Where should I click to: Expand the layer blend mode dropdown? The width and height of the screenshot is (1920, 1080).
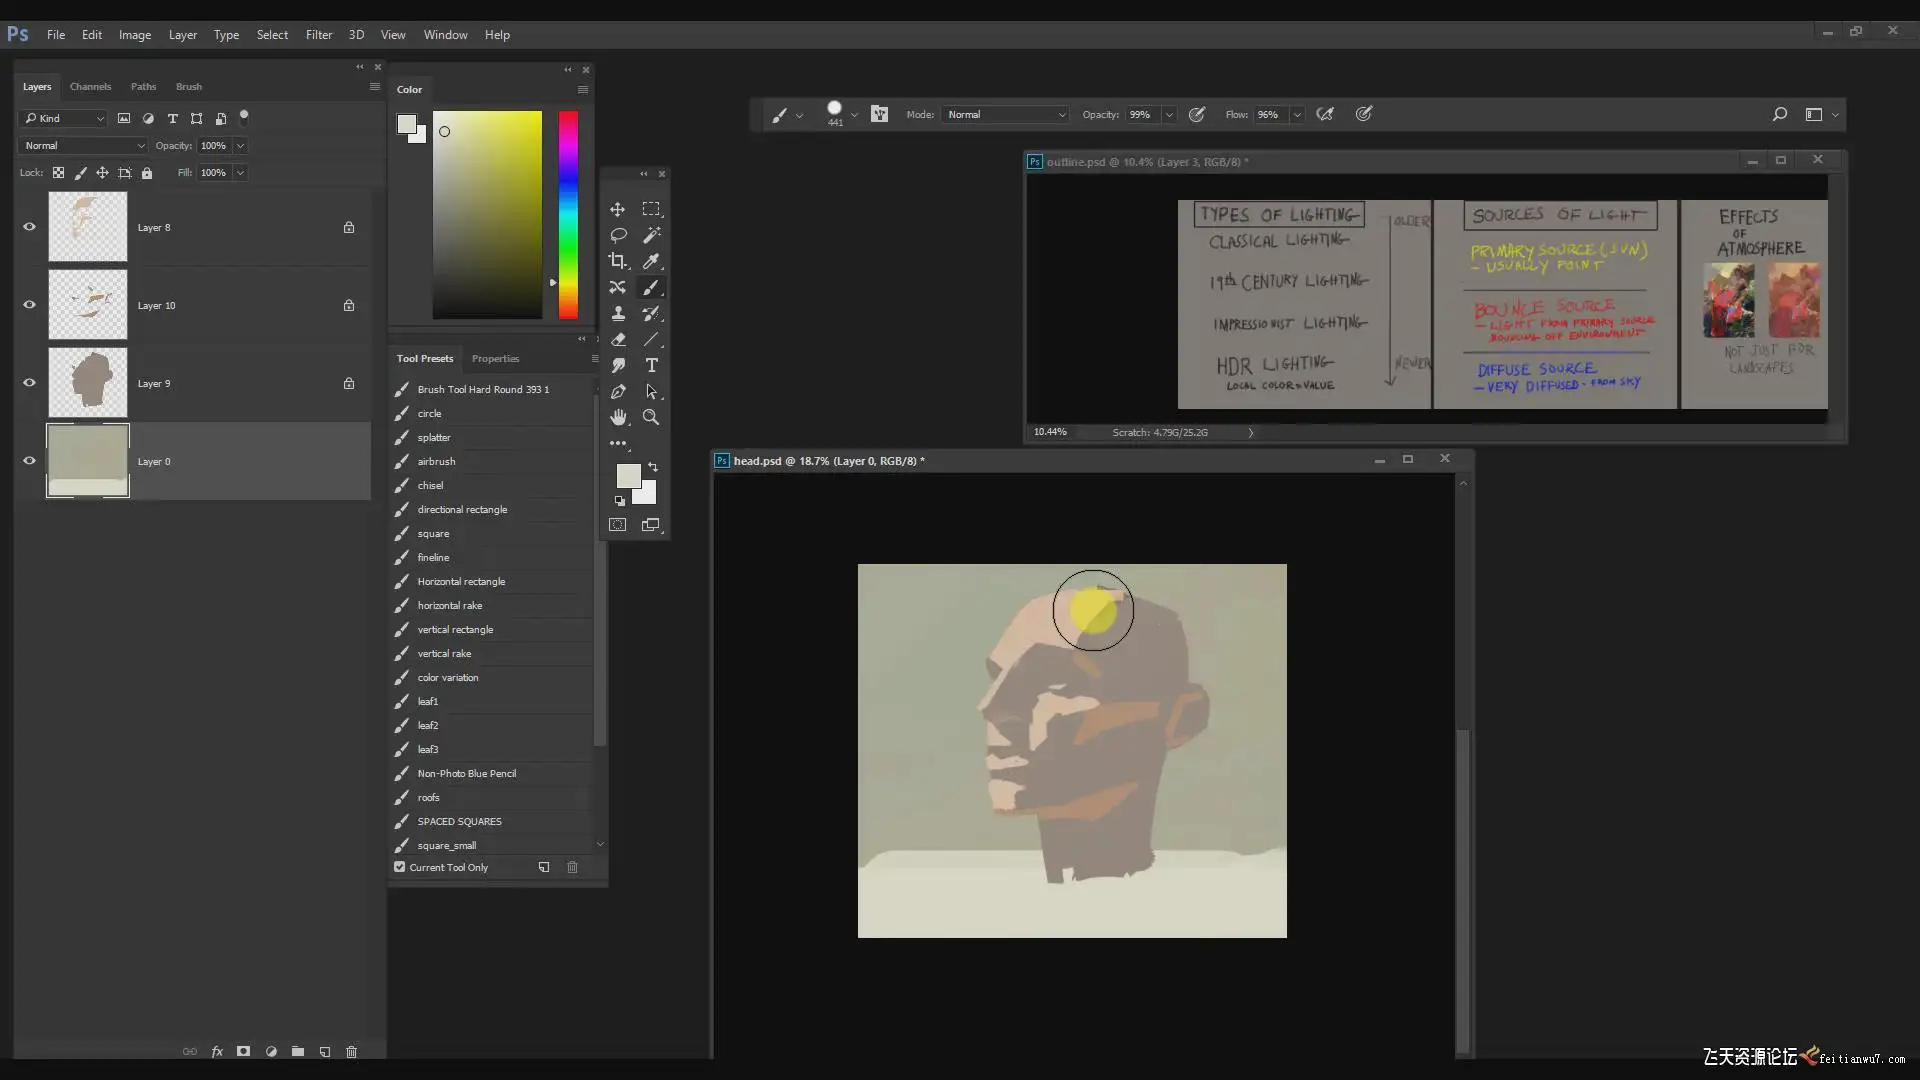84,146
